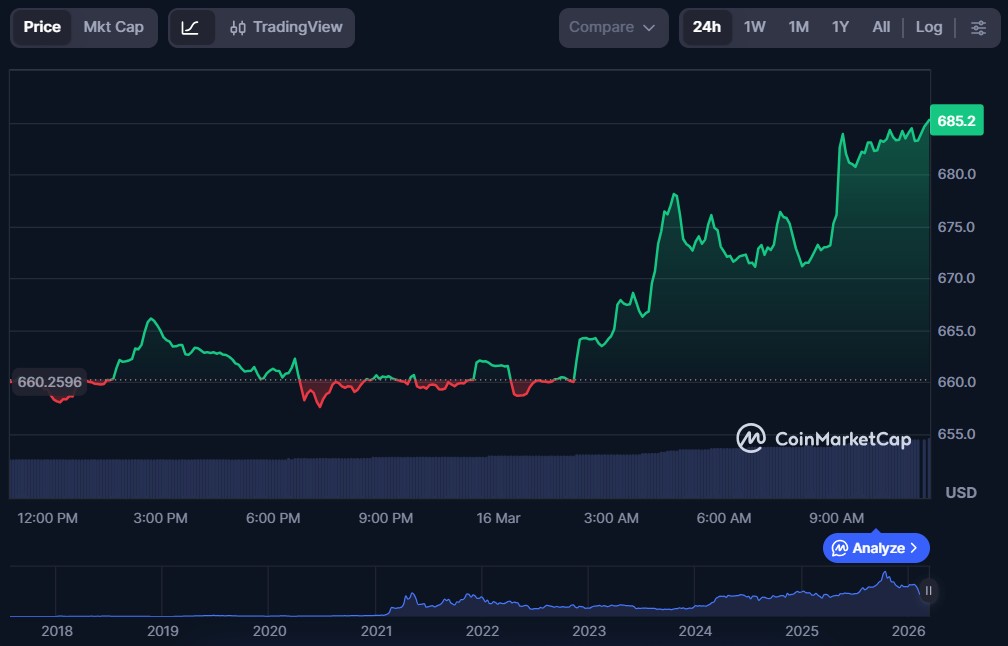The height and width of the screenshot is (646, 1008).
Task: Show All time price history
Action: 880,27
